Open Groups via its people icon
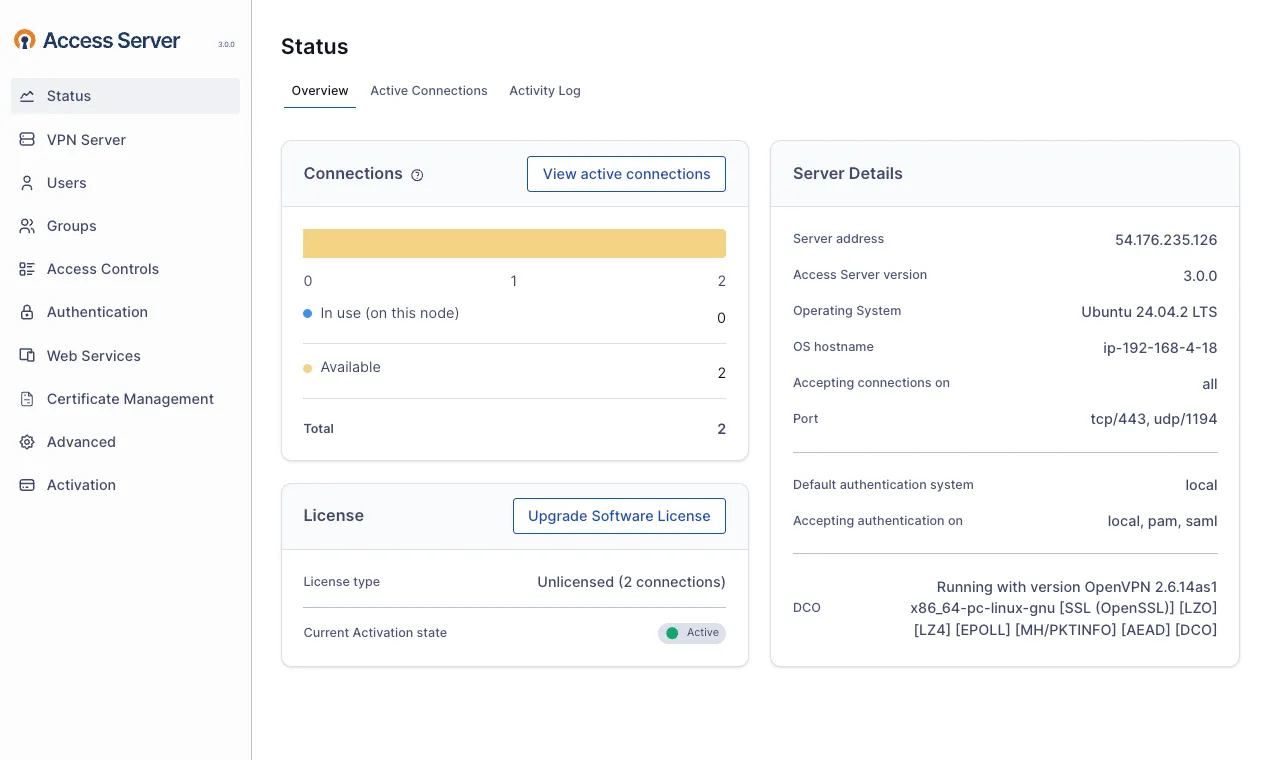This screenshot has width=1265, height=760. click(x=27, y=226)
